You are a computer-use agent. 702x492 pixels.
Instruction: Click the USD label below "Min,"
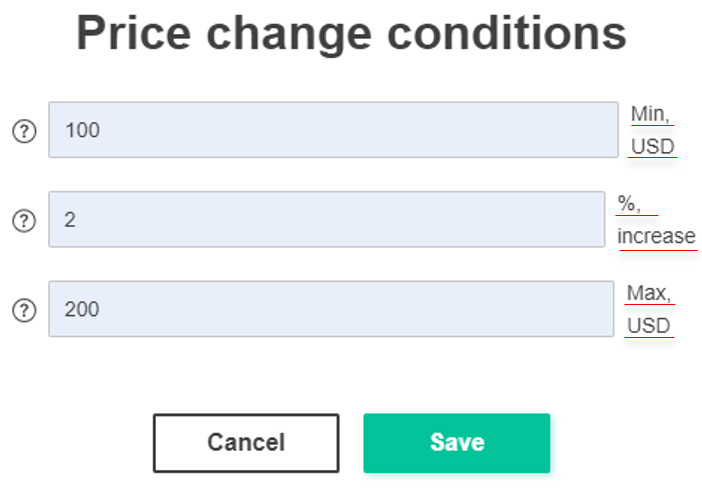[x=652, y=147]
